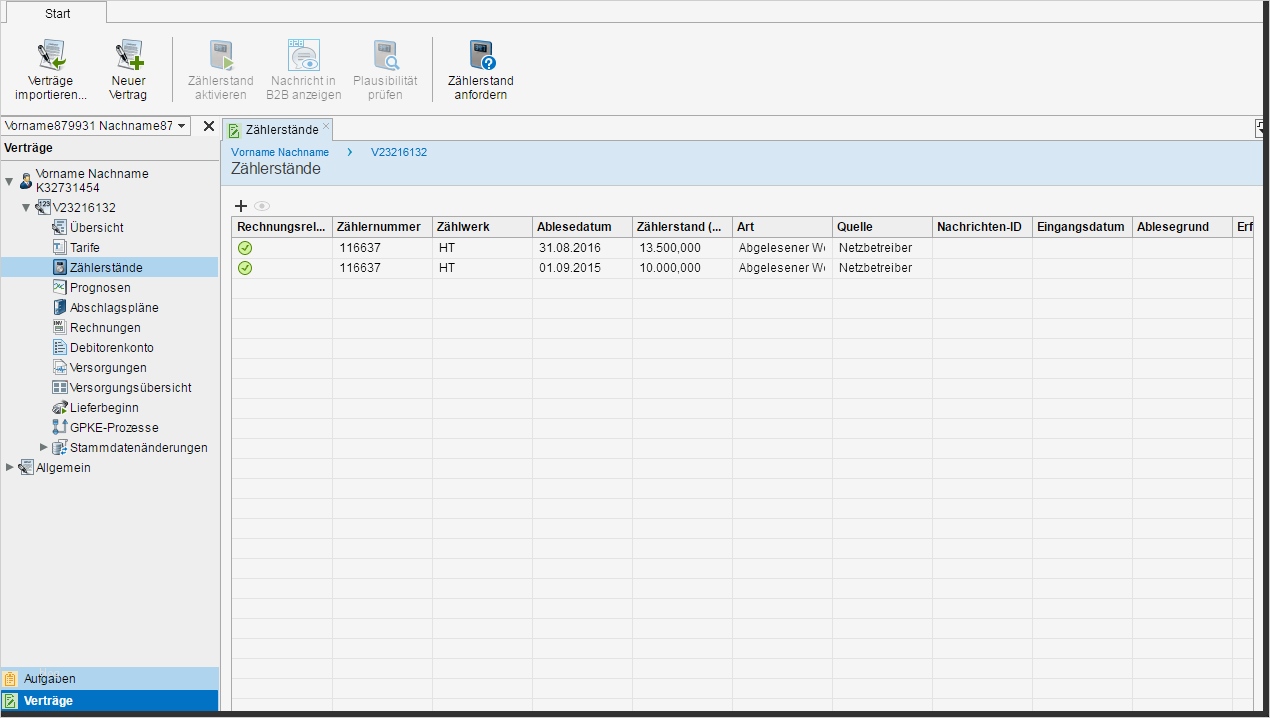Select reading value 13.500,000
The height and width of the screenshot is (718, 1270).
coord(682,248)
